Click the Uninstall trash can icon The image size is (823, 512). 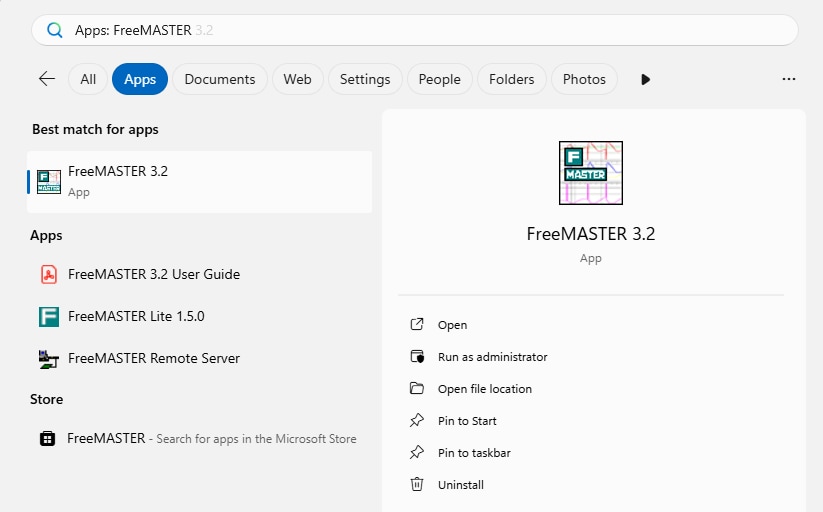[417, 484]
